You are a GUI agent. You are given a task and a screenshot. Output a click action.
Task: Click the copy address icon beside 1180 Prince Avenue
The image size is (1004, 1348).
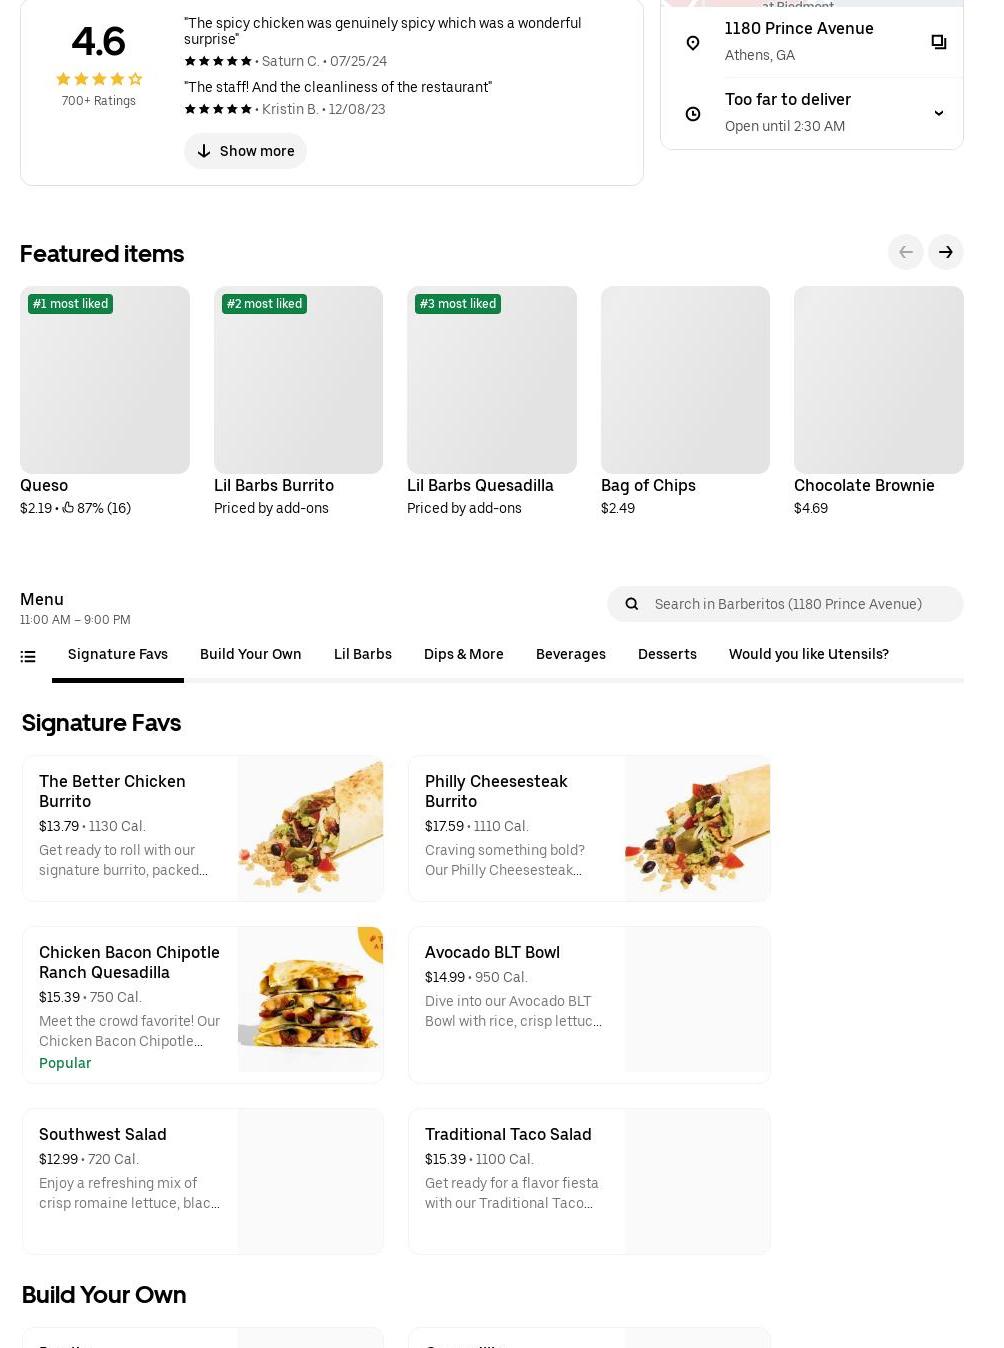point(938,42)
